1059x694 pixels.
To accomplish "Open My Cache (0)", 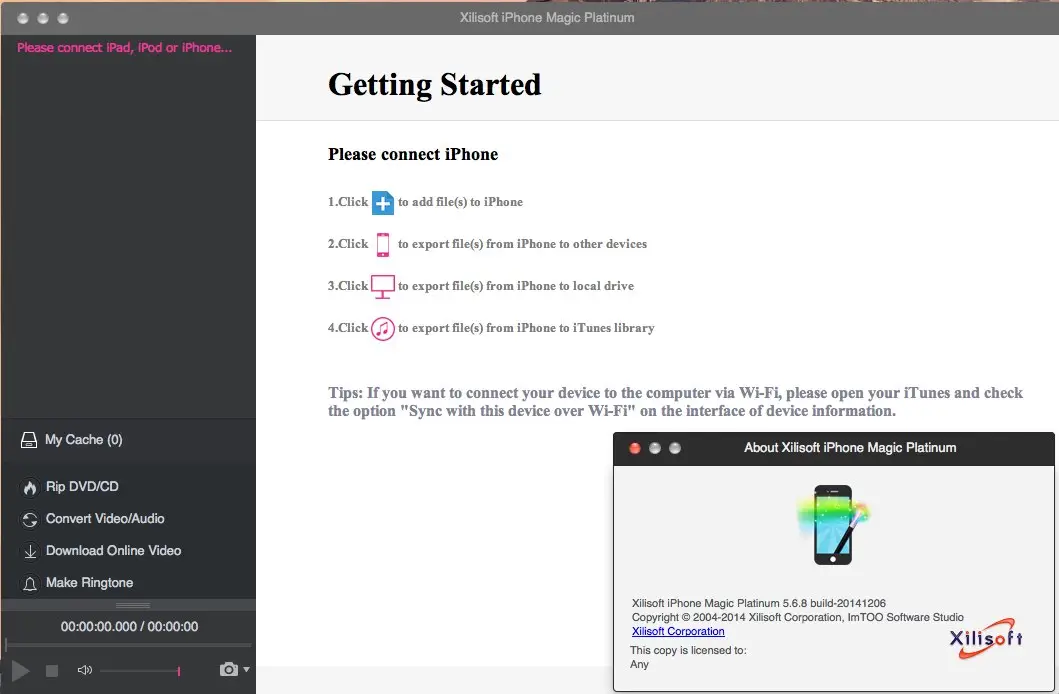I will pyautogui.click(x=84, y=439).
